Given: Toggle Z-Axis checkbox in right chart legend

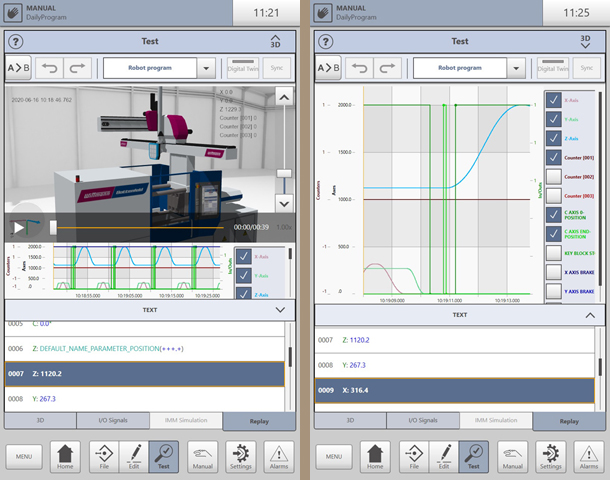Looking at the screenshot, I should (554, 138).
